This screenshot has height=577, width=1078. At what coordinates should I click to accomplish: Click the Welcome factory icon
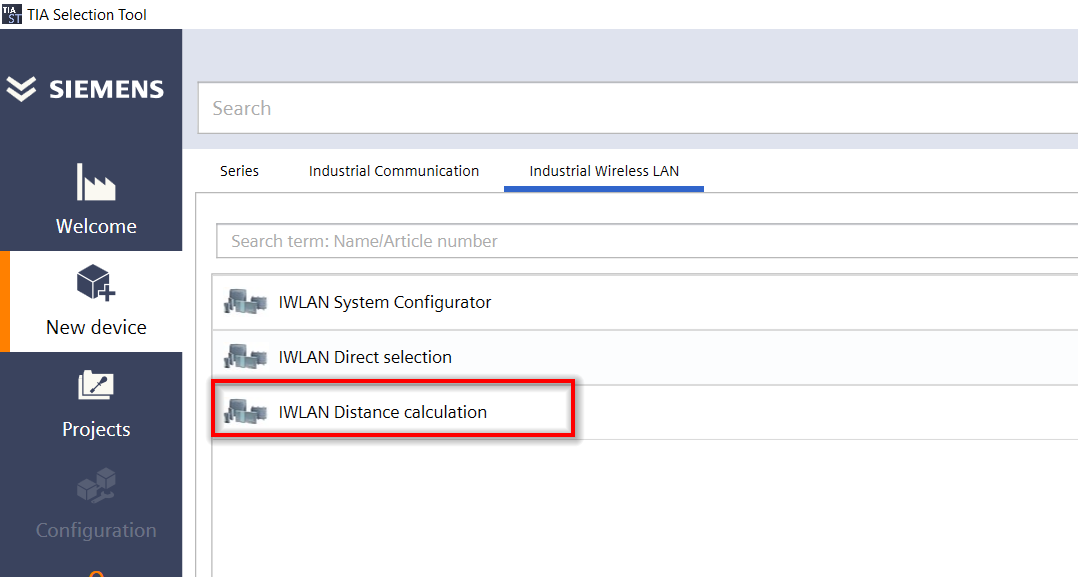(x=96, y=183)
